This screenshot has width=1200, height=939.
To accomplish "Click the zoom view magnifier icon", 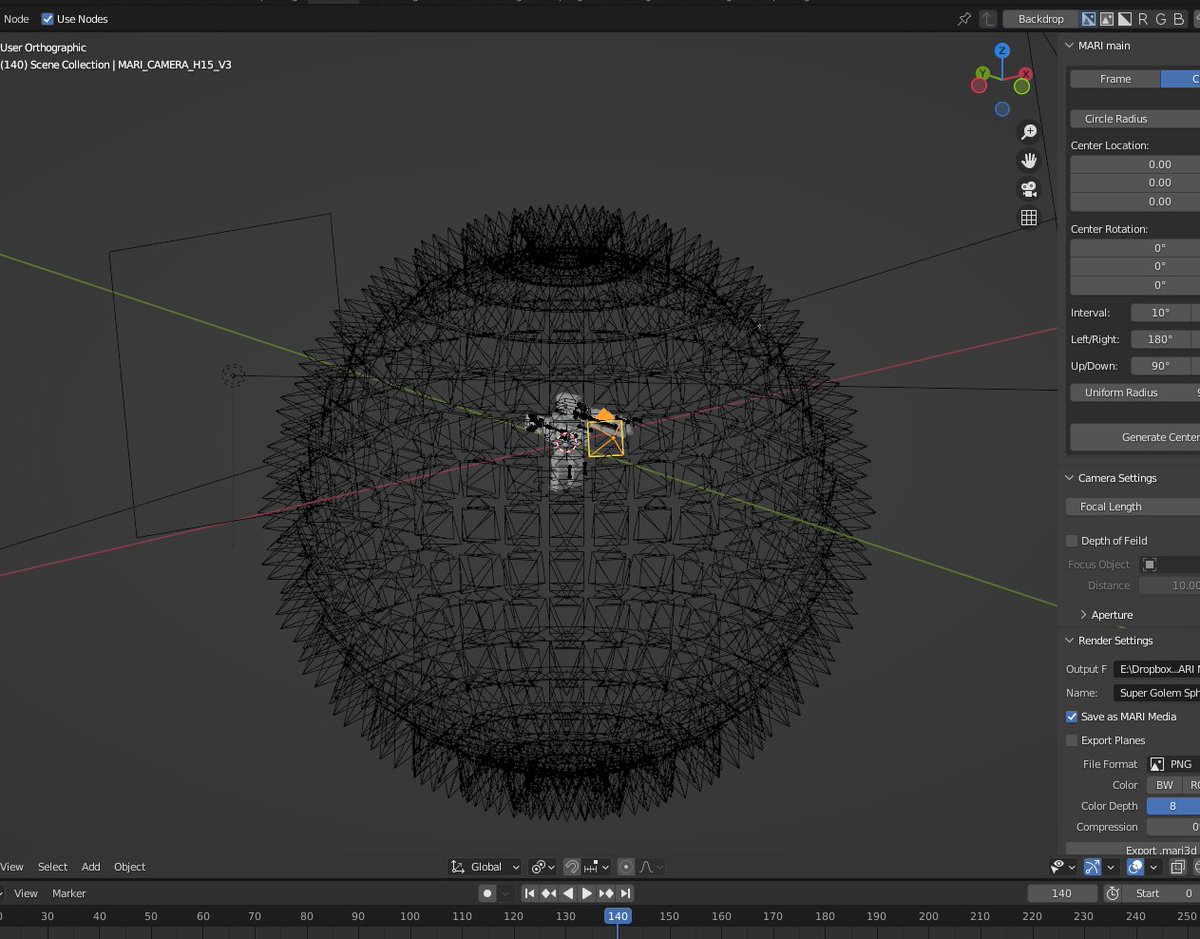I will 1028,132.
